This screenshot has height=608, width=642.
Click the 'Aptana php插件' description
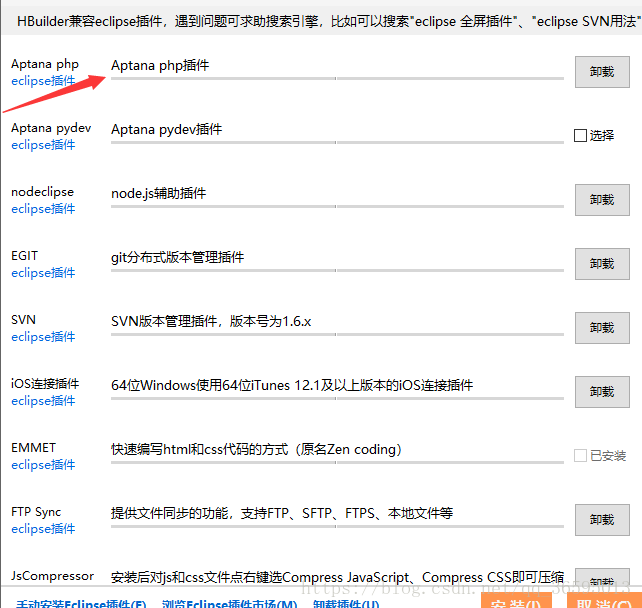click(x=160, y=66)
